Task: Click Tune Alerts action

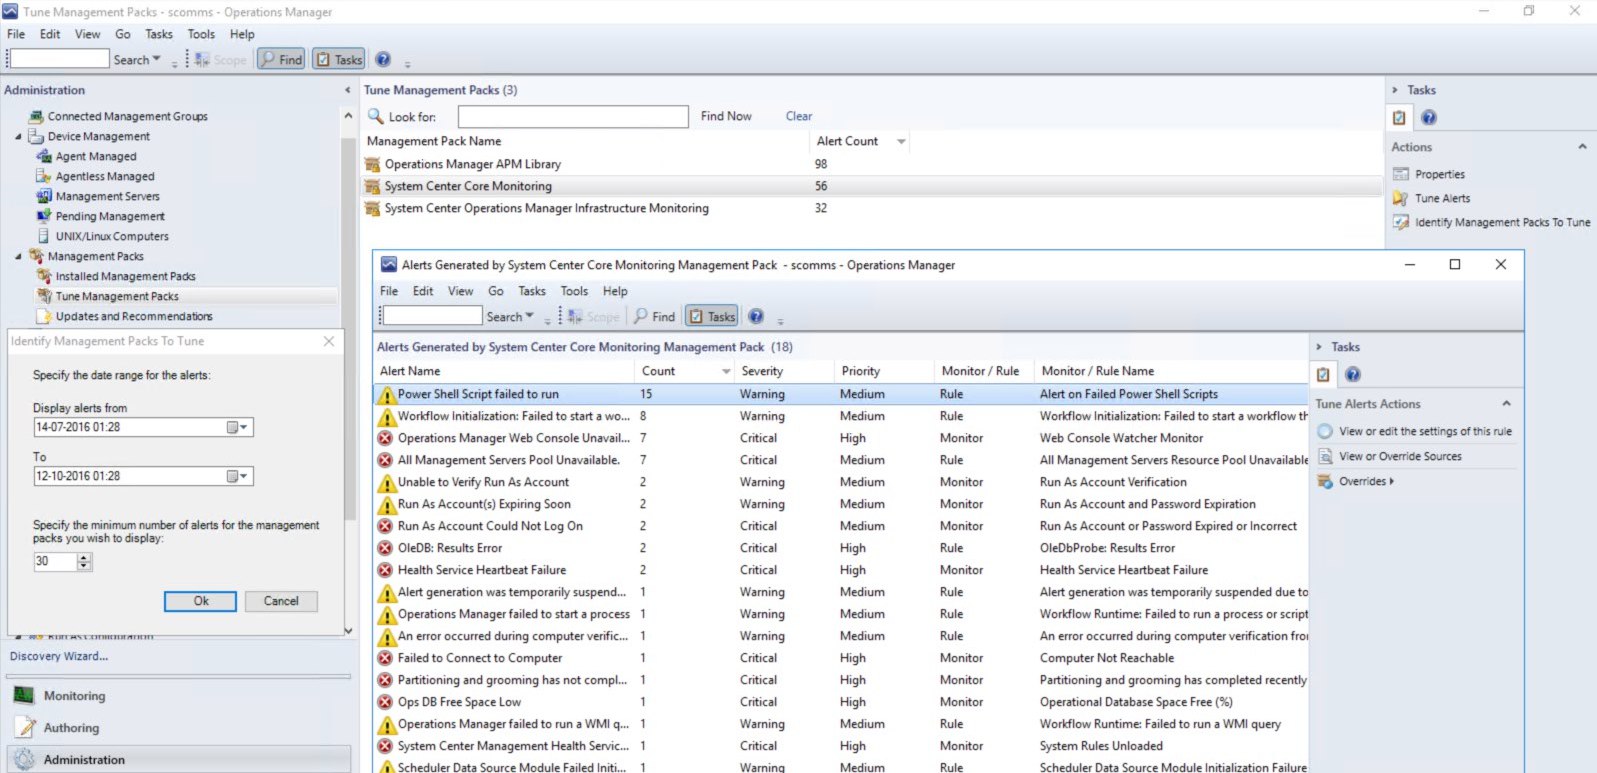Action: point(1442,198)
